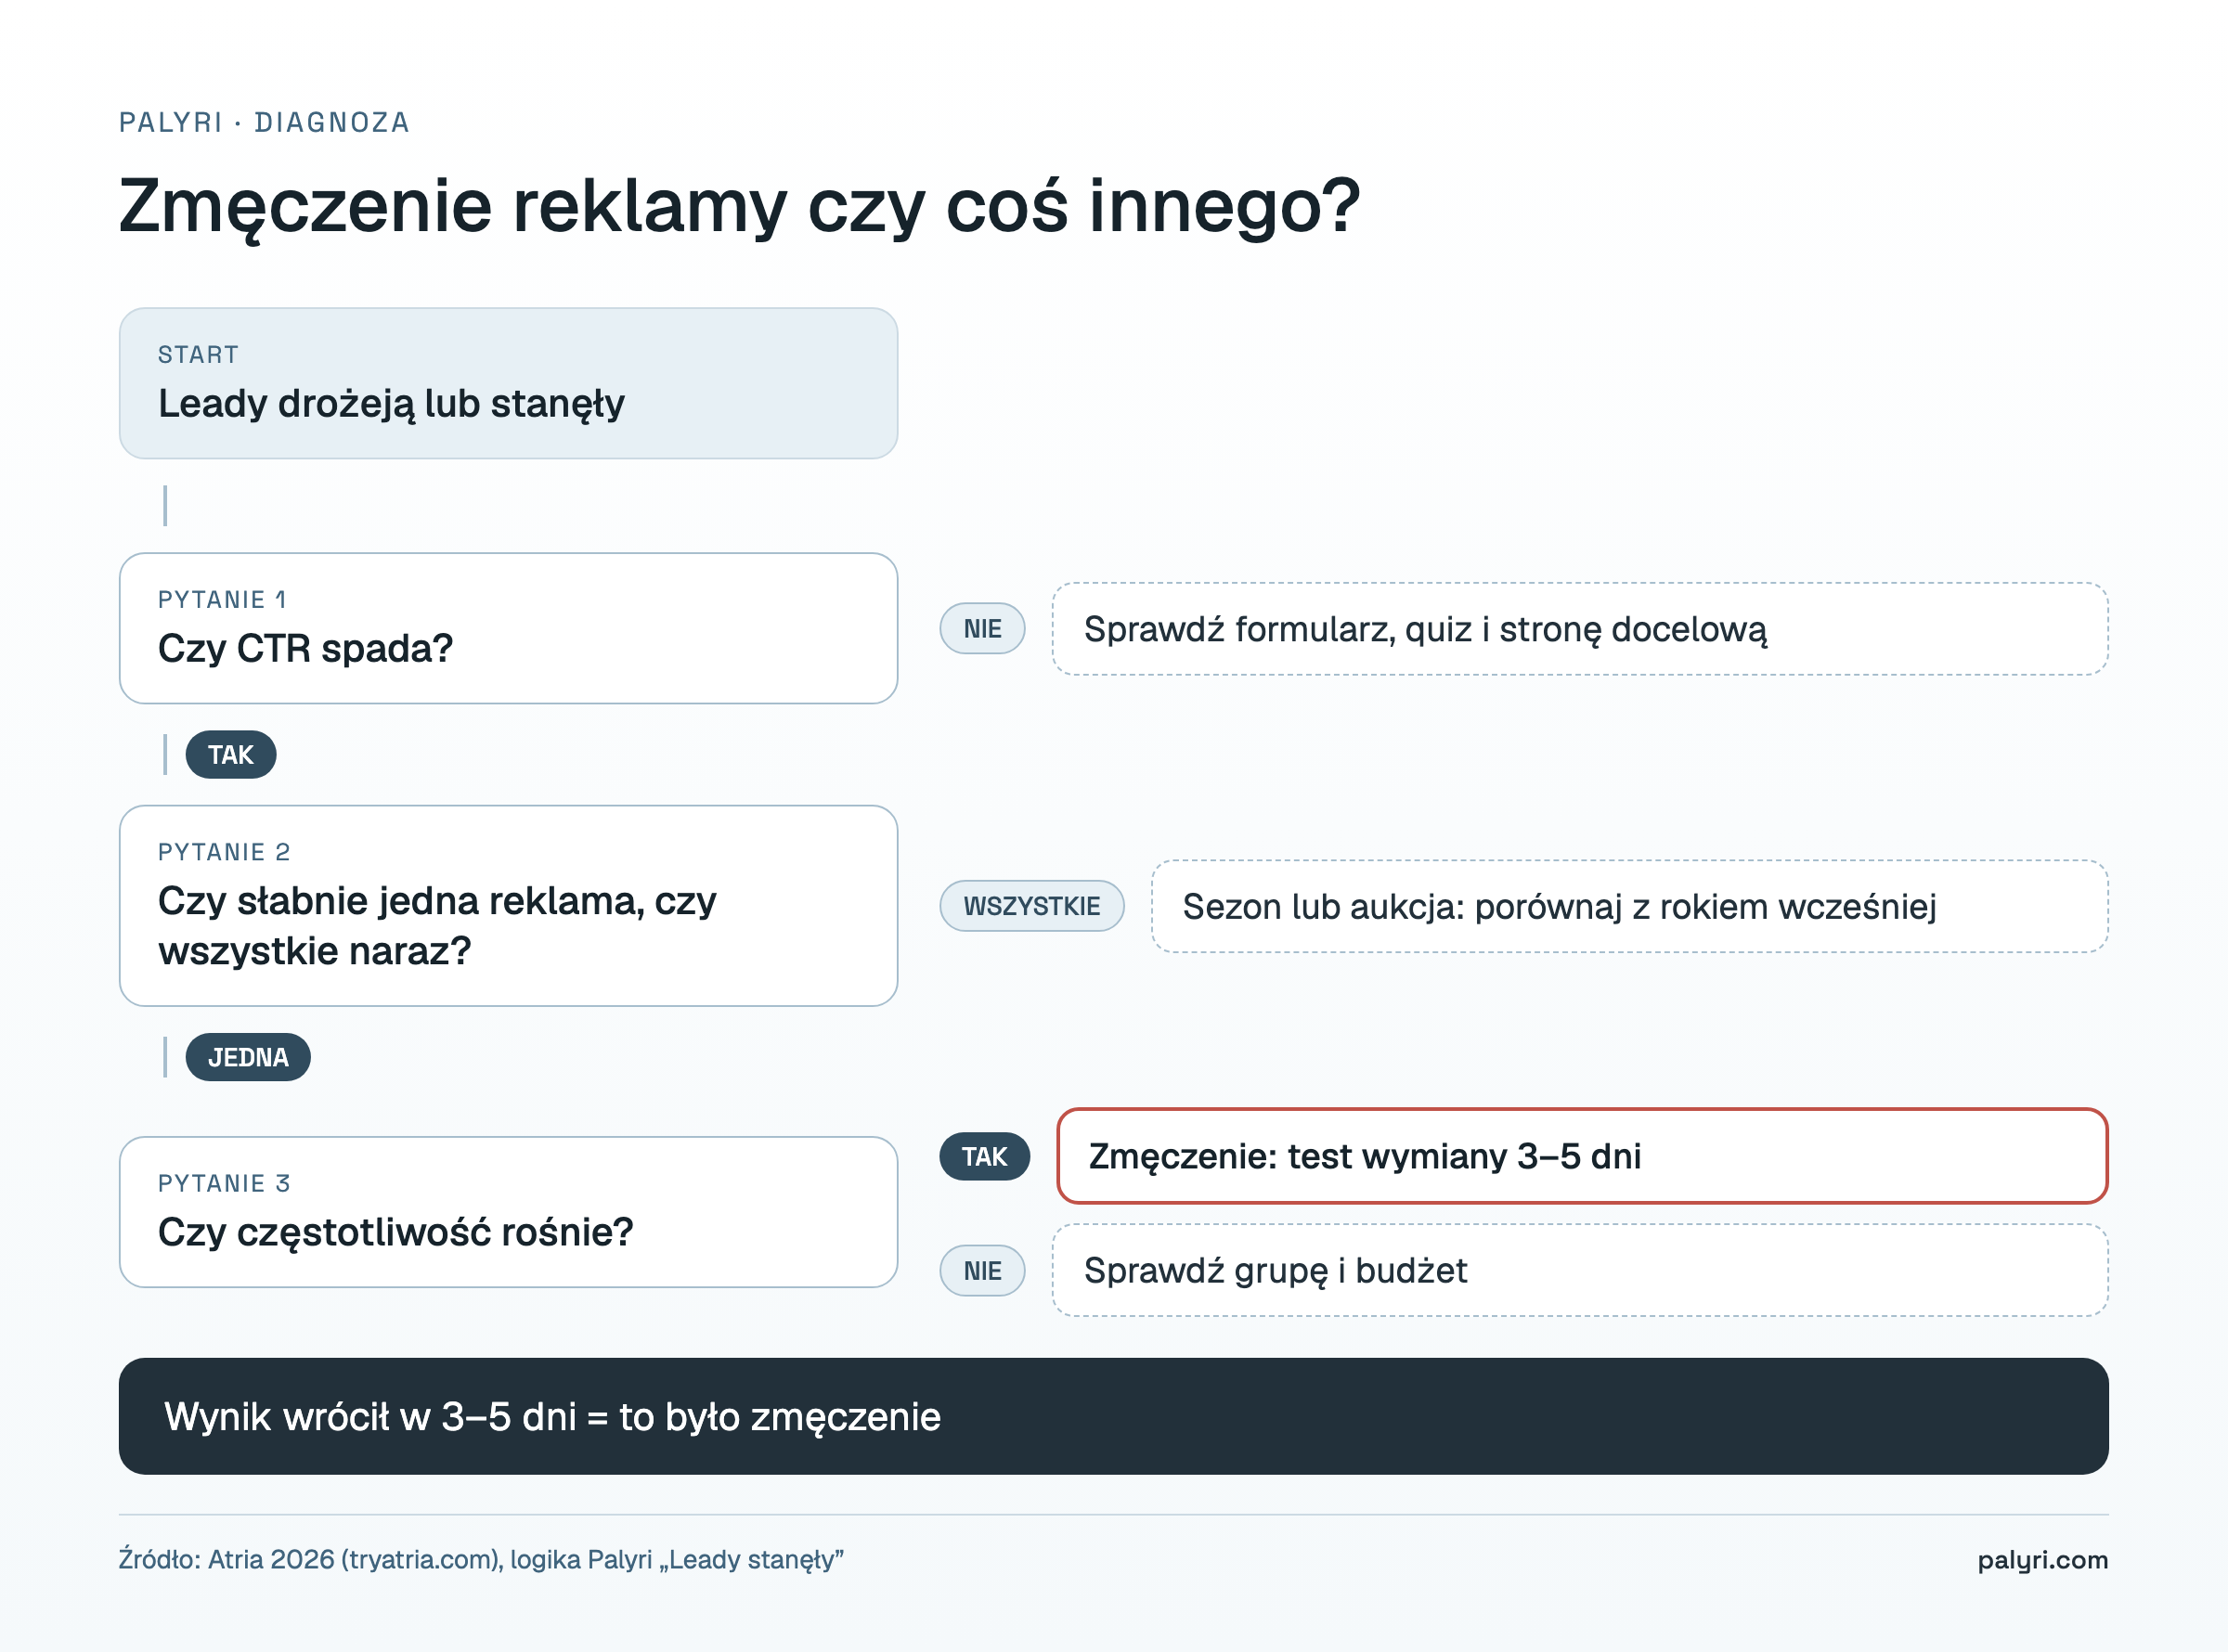Open 'Sprawdź formularz, quiz i stronę docelową' box

coord(1580,629)
